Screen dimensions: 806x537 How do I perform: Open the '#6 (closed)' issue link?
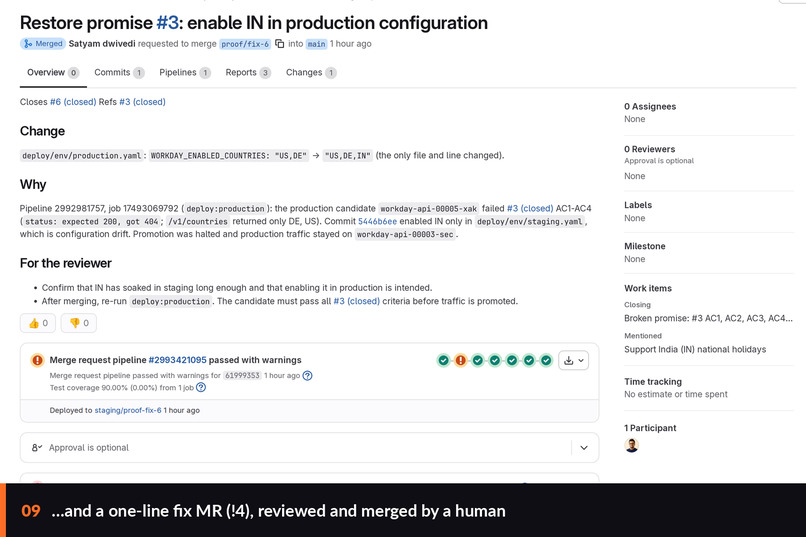coord(73,102)
